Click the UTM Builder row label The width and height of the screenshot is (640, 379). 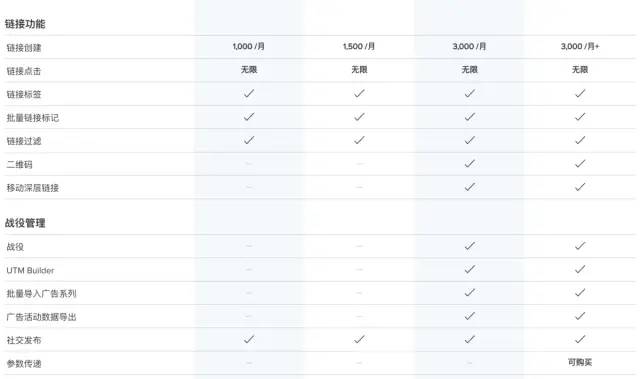click(x=30, y=270)
